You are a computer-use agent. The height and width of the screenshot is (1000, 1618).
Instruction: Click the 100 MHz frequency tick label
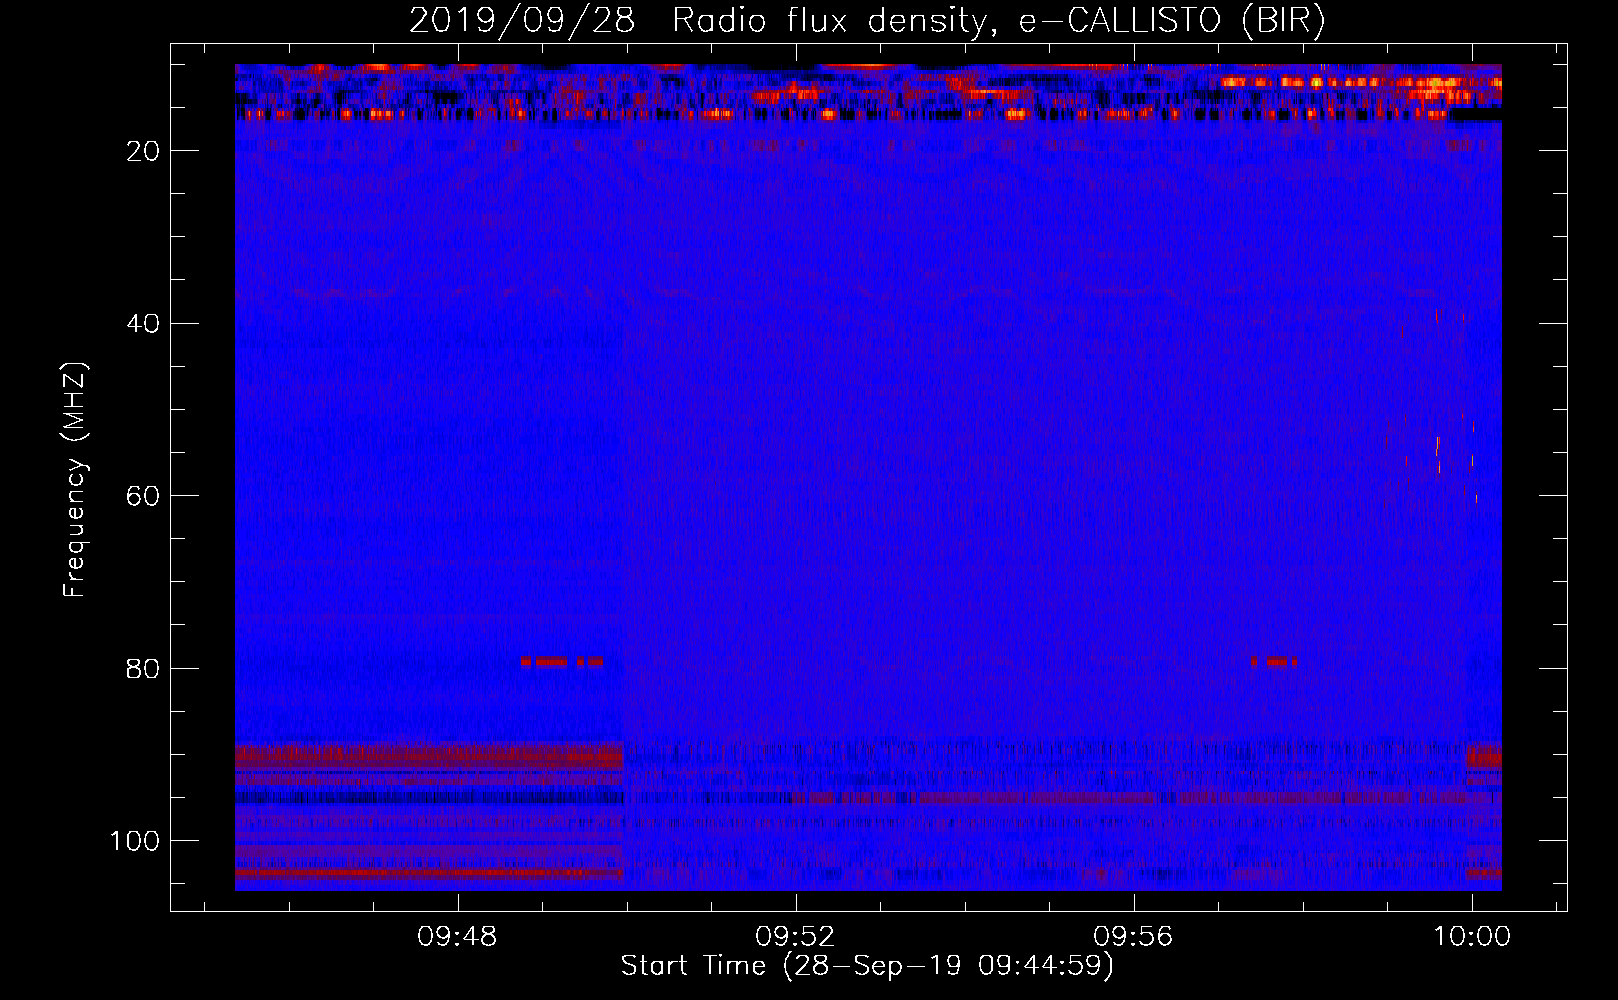[x=135, y=841]
